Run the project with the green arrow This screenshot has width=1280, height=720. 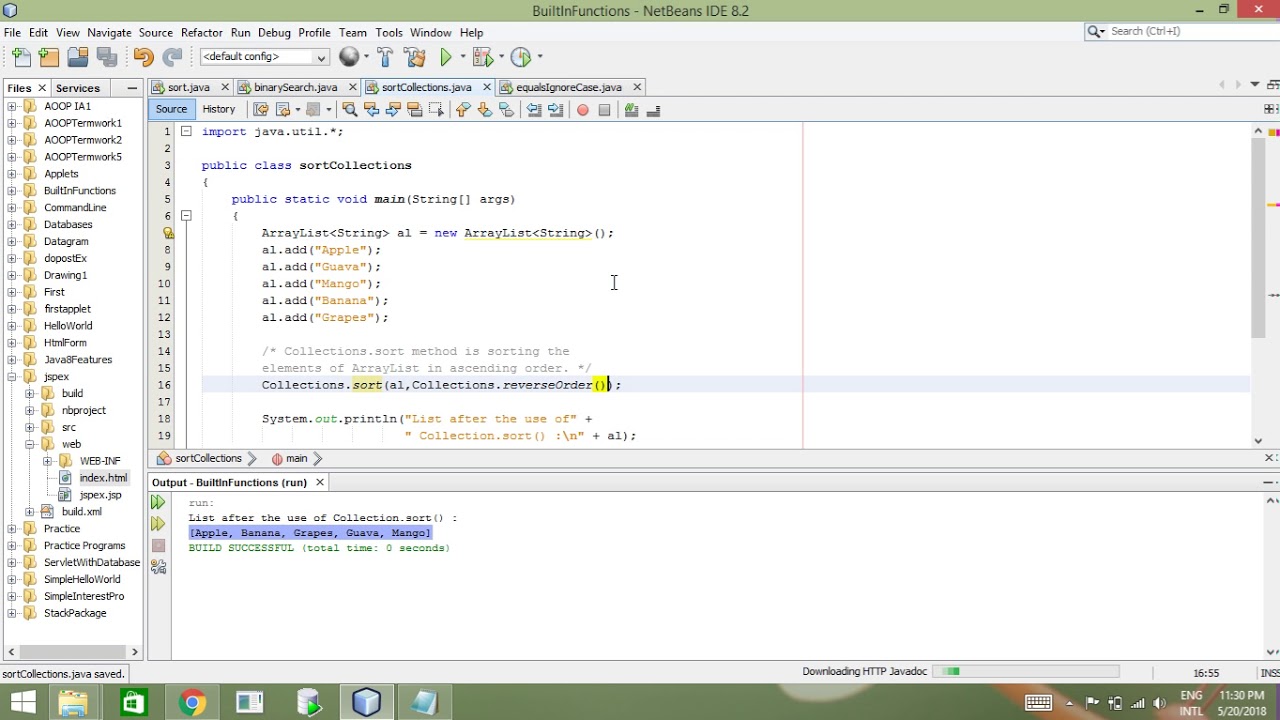[x=446, y=57]
